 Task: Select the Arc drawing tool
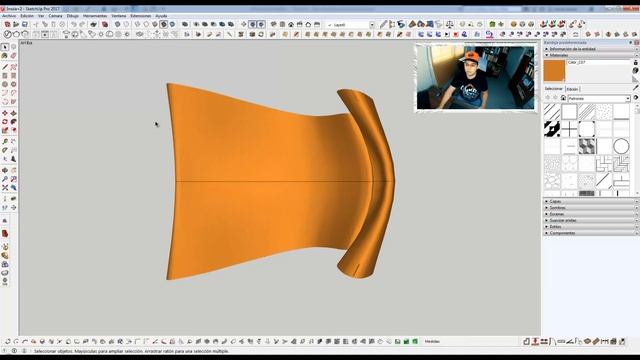(x=5, y=93)
